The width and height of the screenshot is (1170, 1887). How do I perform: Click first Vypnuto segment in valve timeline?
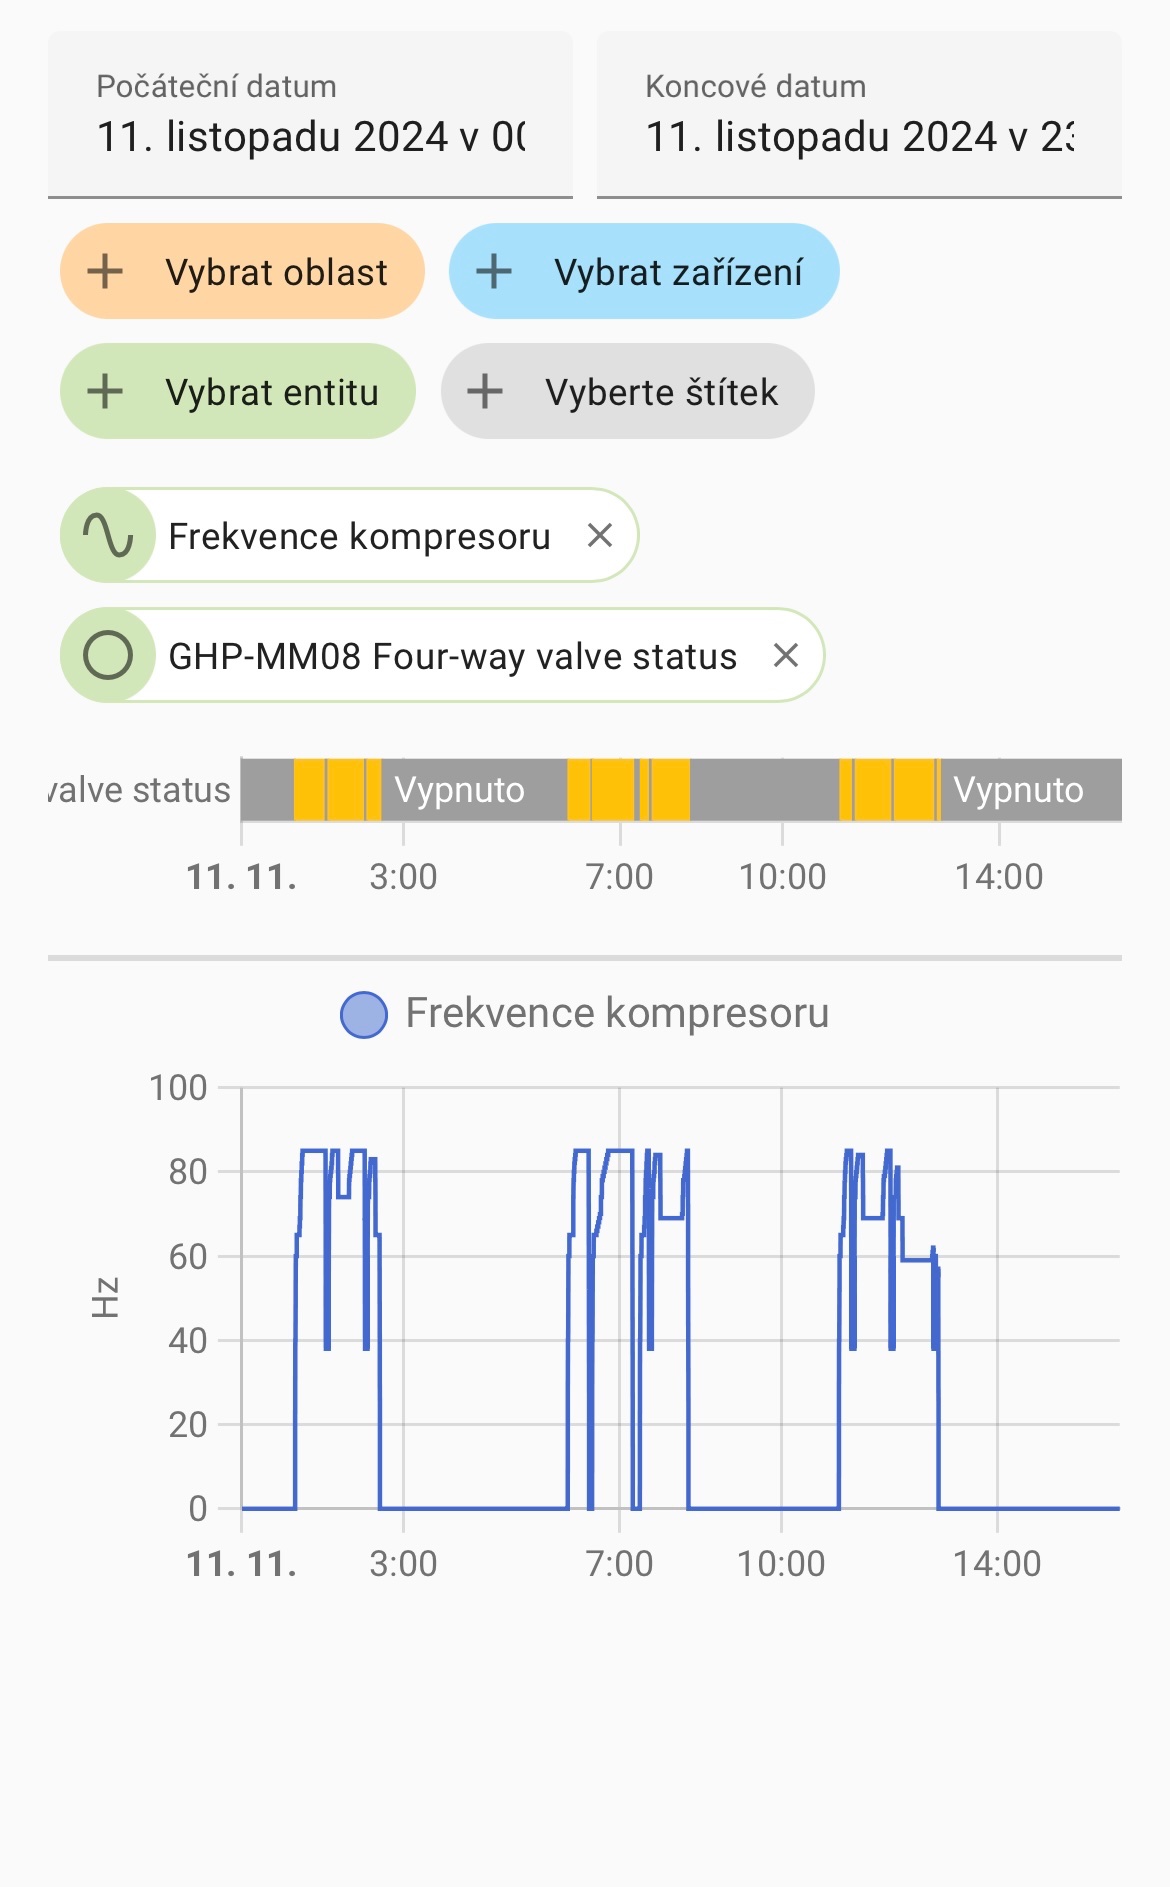pos(474,790)
